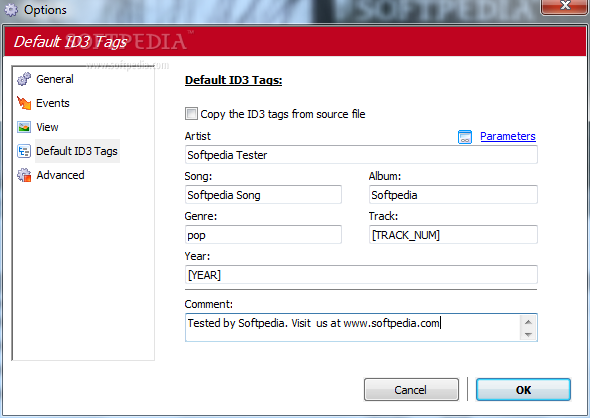Click the Year field with [YEAR]
This screenshot has height=418, width=590.
coord(361,275)
